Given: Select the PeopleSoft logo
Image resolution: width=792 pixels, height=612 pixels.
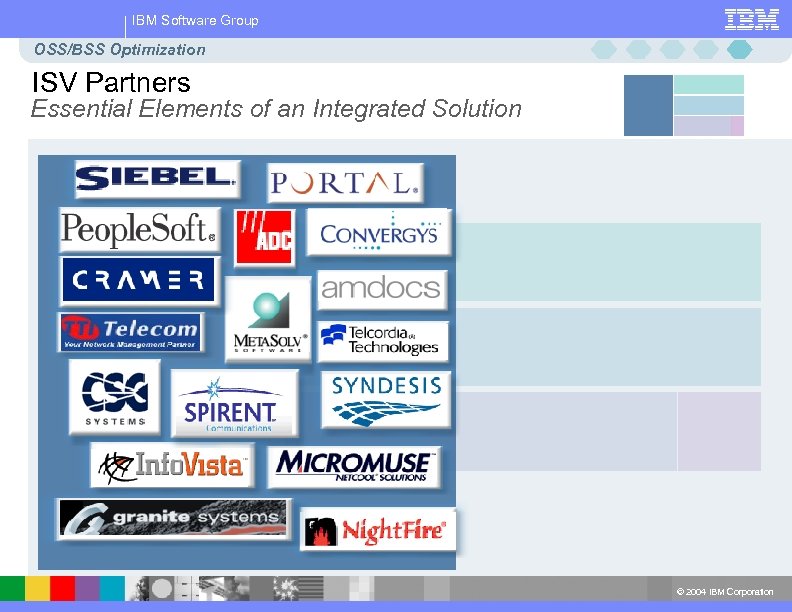Looking at the screenshot, I should point(139,229).
